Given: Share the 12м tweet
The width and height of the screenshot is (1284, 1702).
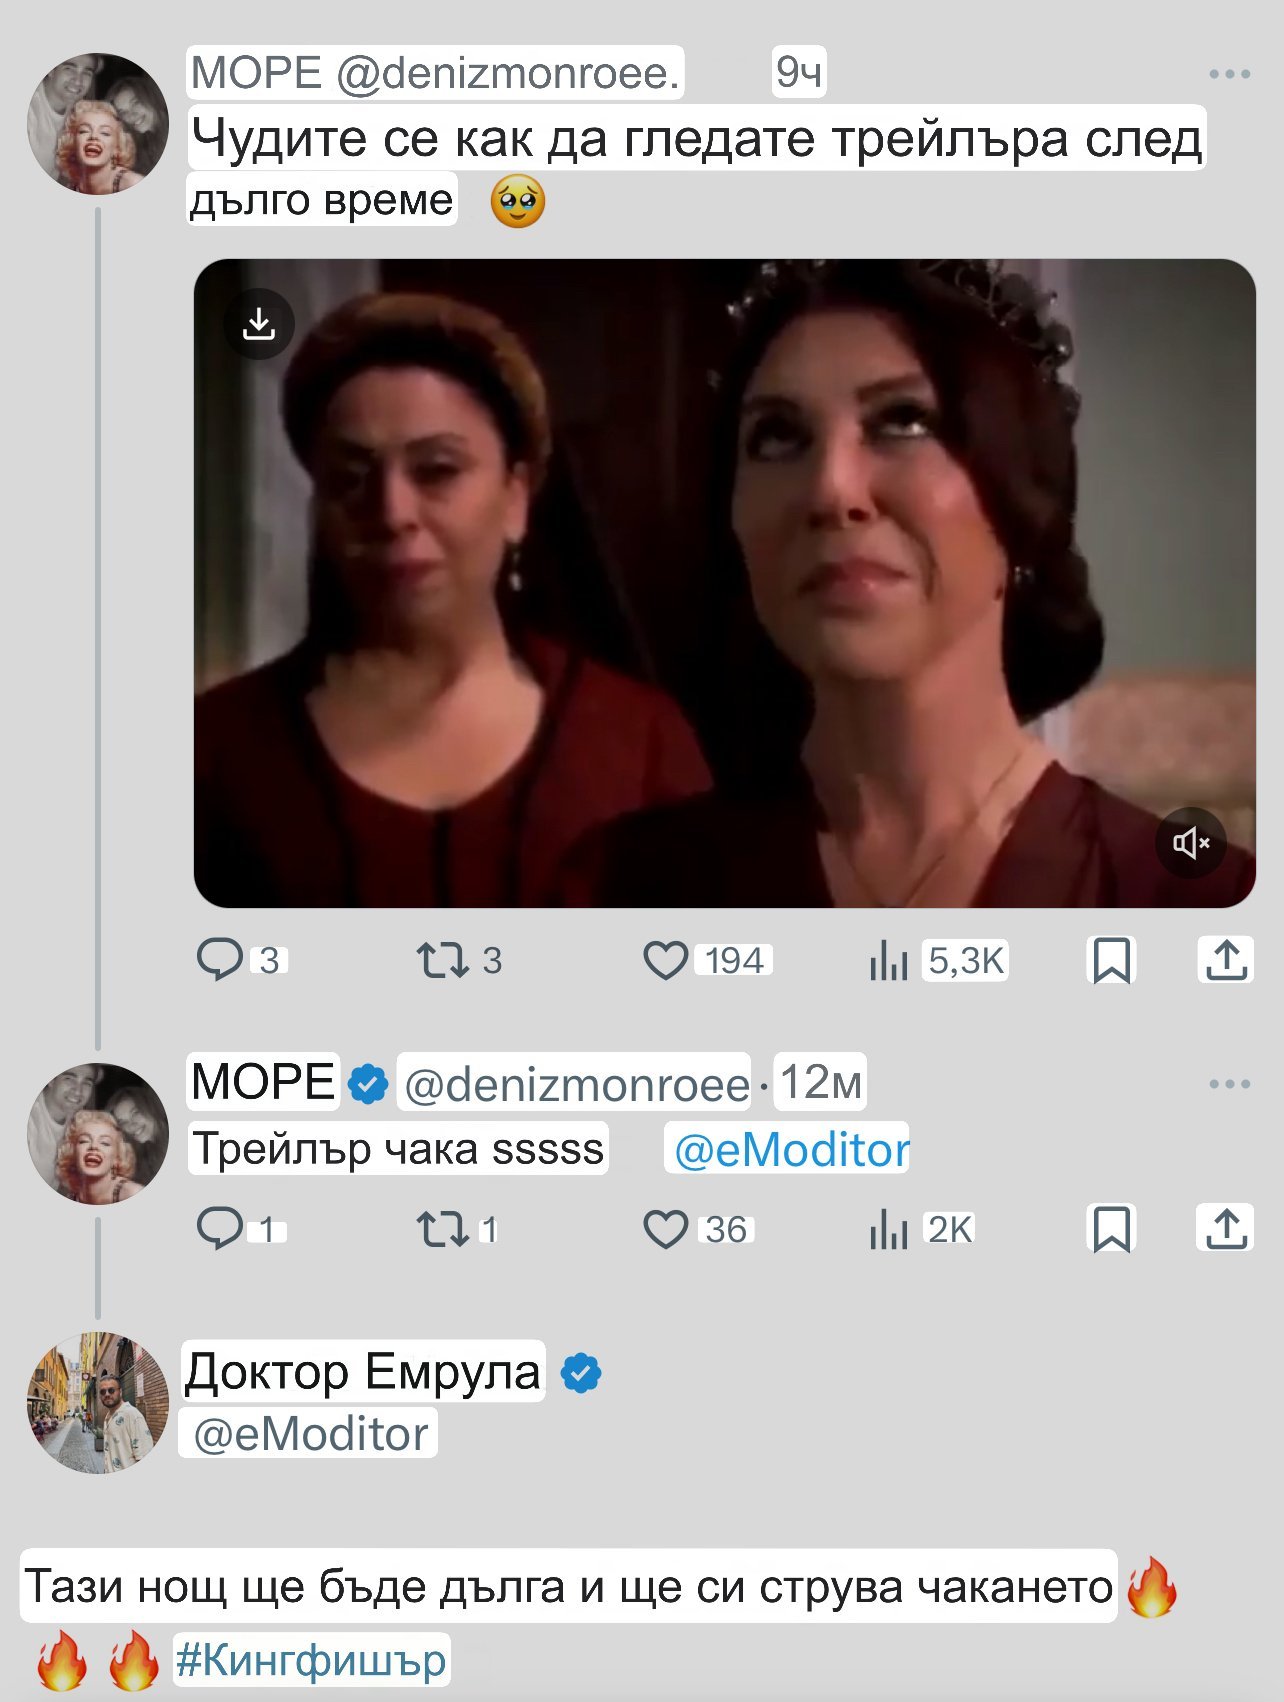Looking at the screenshot, I should point(1225,1229).
